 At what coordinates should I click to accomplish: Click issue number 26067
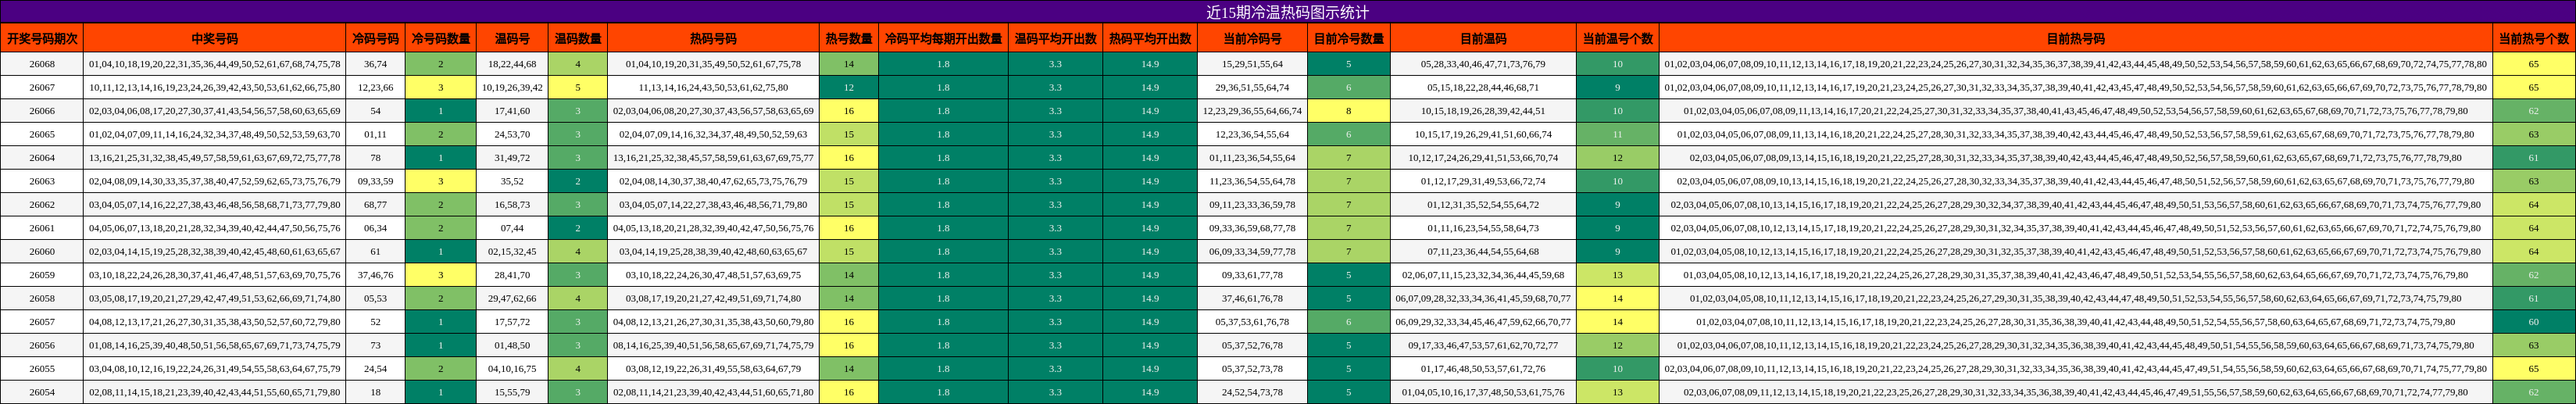[42, 88]
